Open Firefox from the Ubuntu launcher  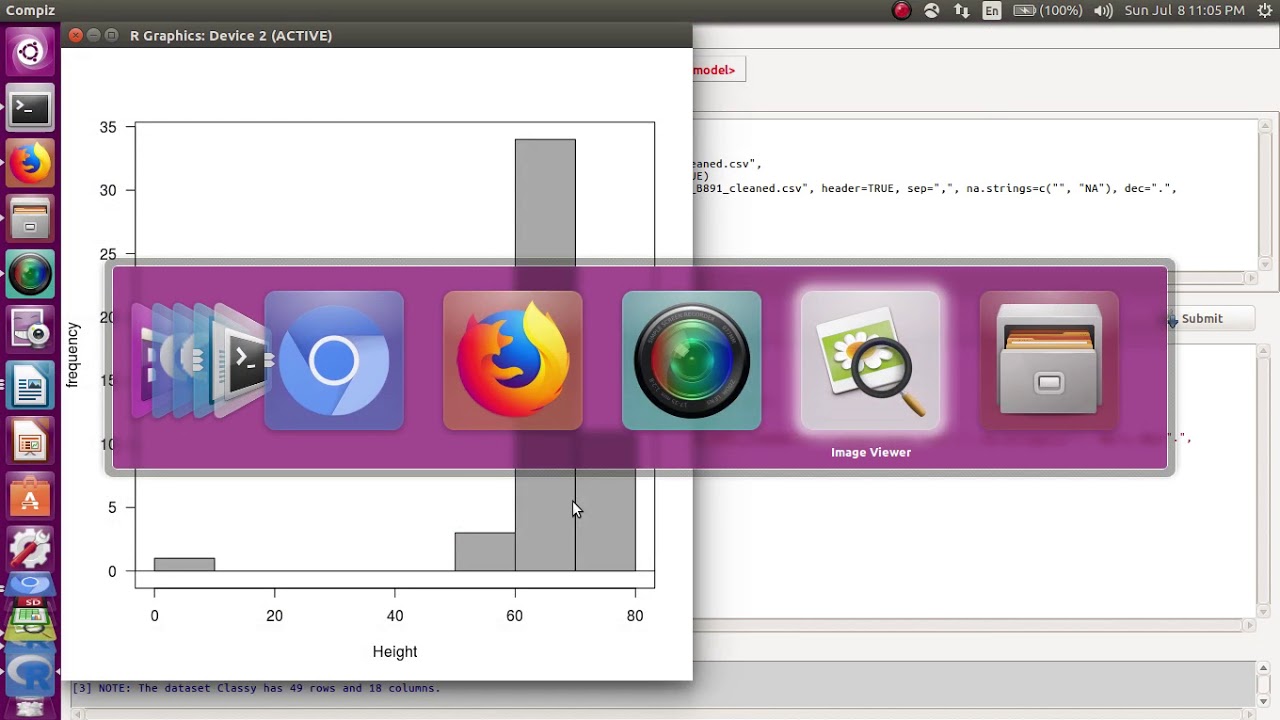[30, 162]
